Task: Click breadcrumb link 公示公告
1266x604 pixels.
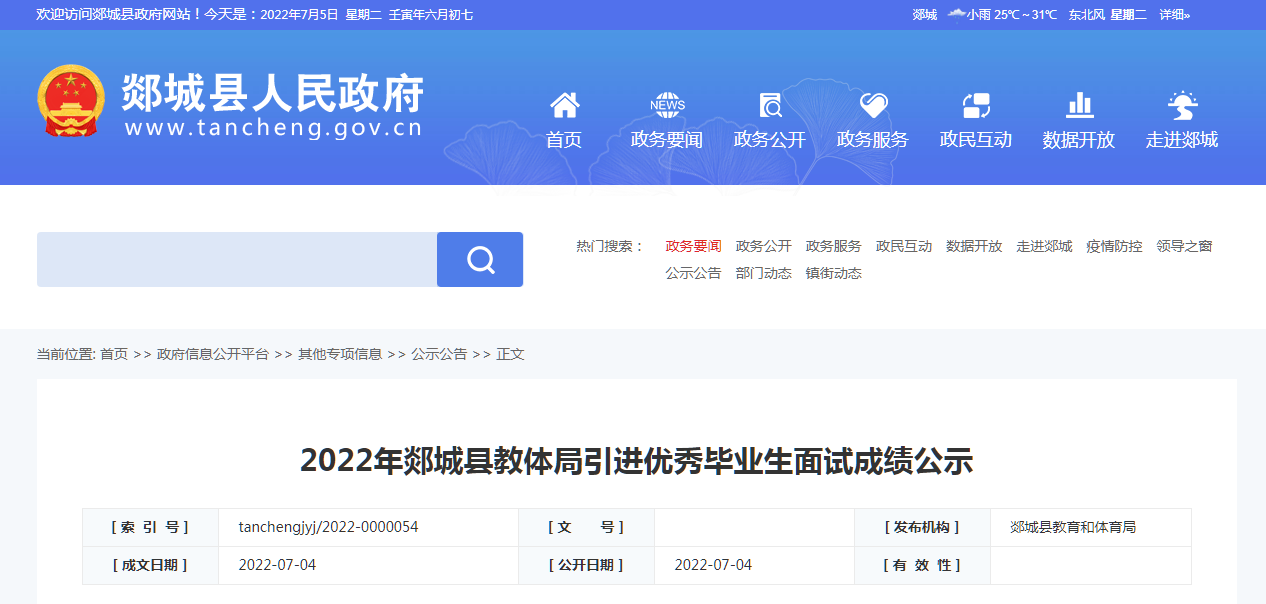Action: [x=439, y=354]
